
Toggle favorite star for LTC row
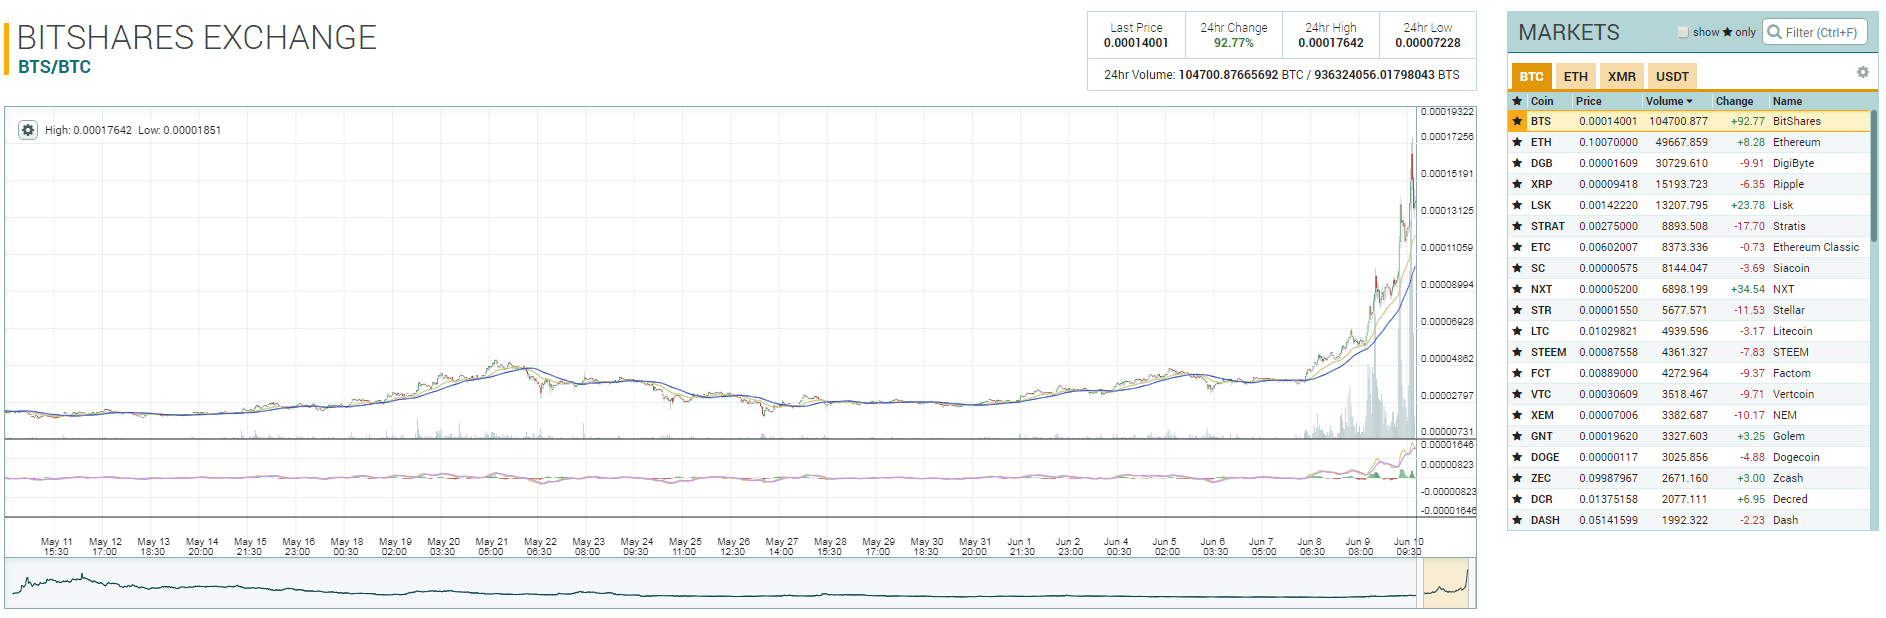[1517, 331]
